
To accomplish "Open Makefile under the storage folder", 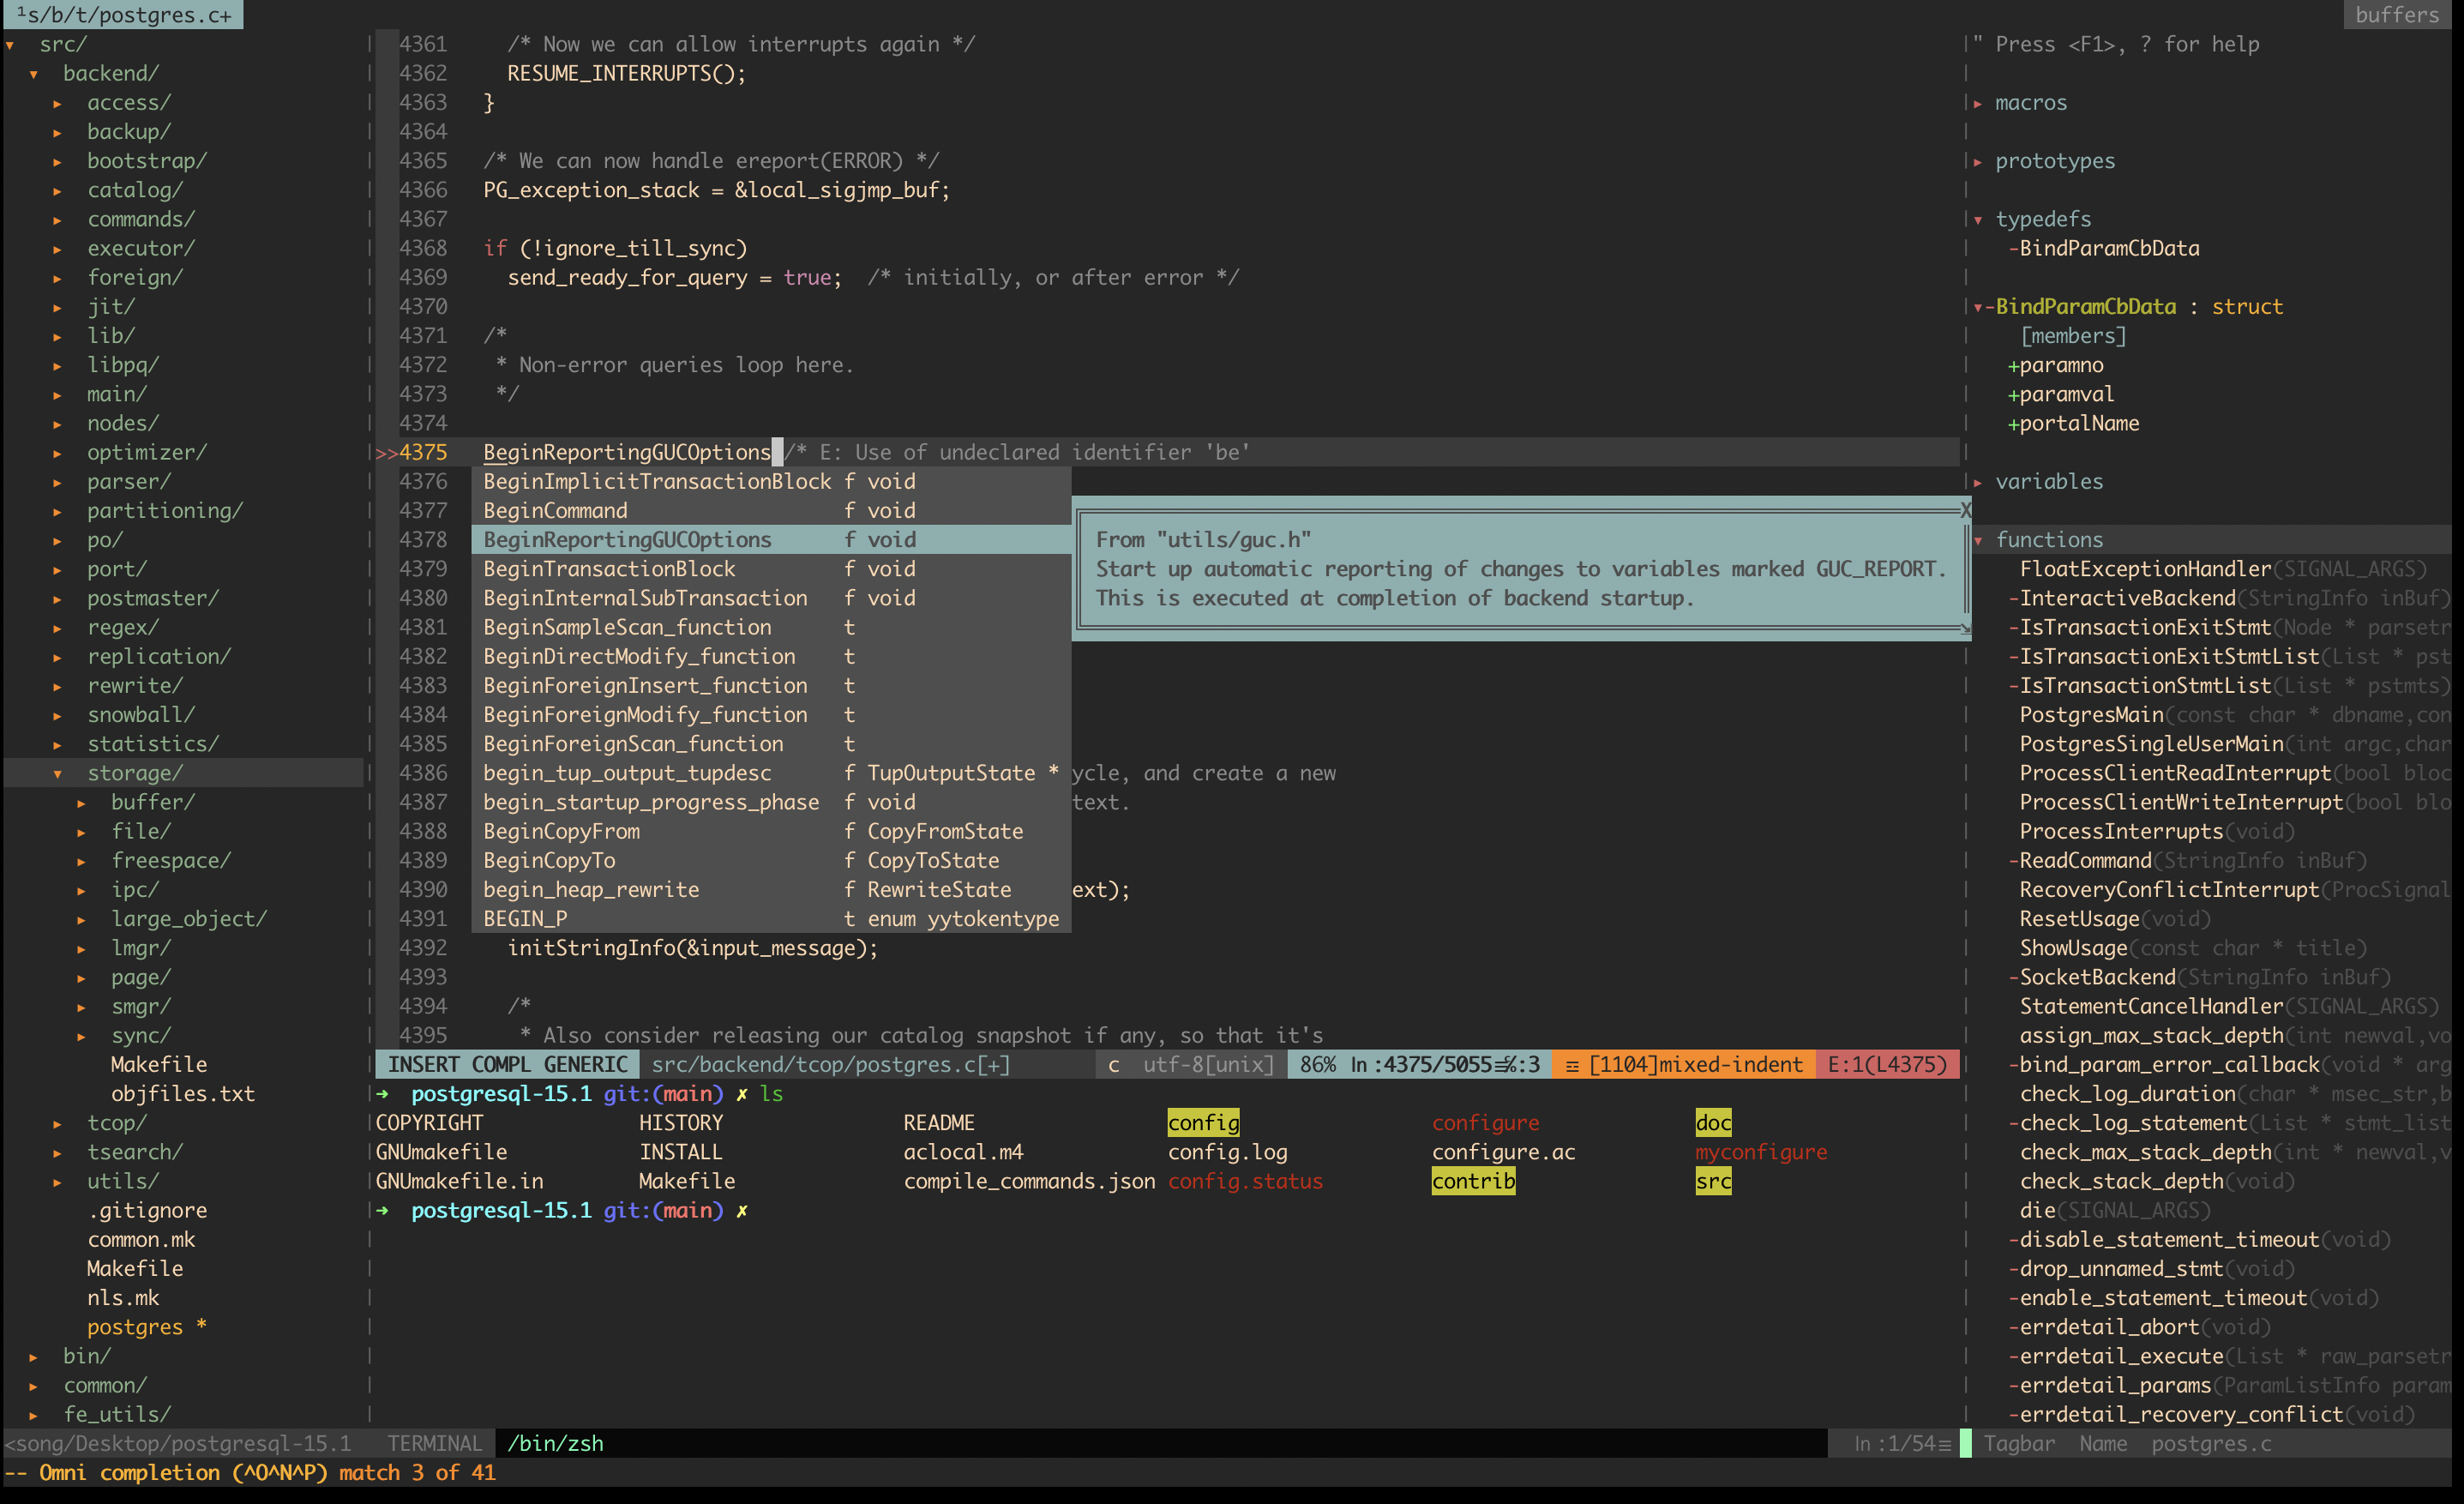I will coord(159,1065).
